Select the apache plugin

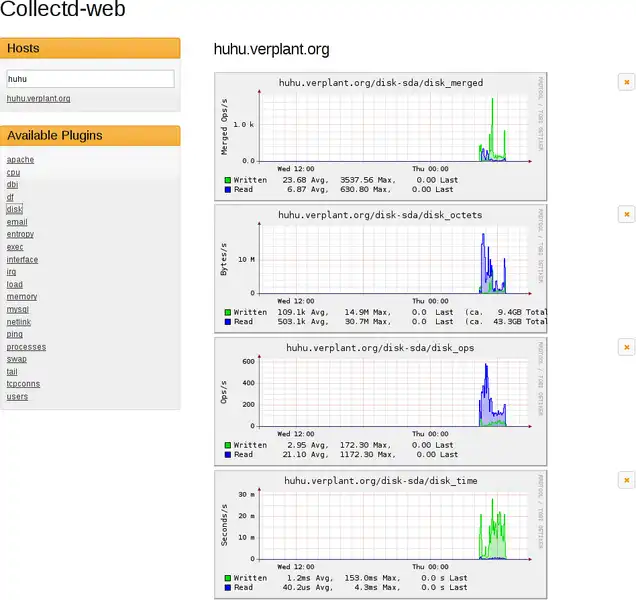pos(20,159)
